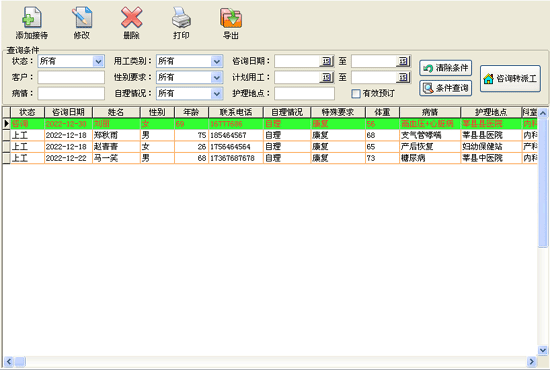Click the 修改 edit icon

(x=82, y=17)
